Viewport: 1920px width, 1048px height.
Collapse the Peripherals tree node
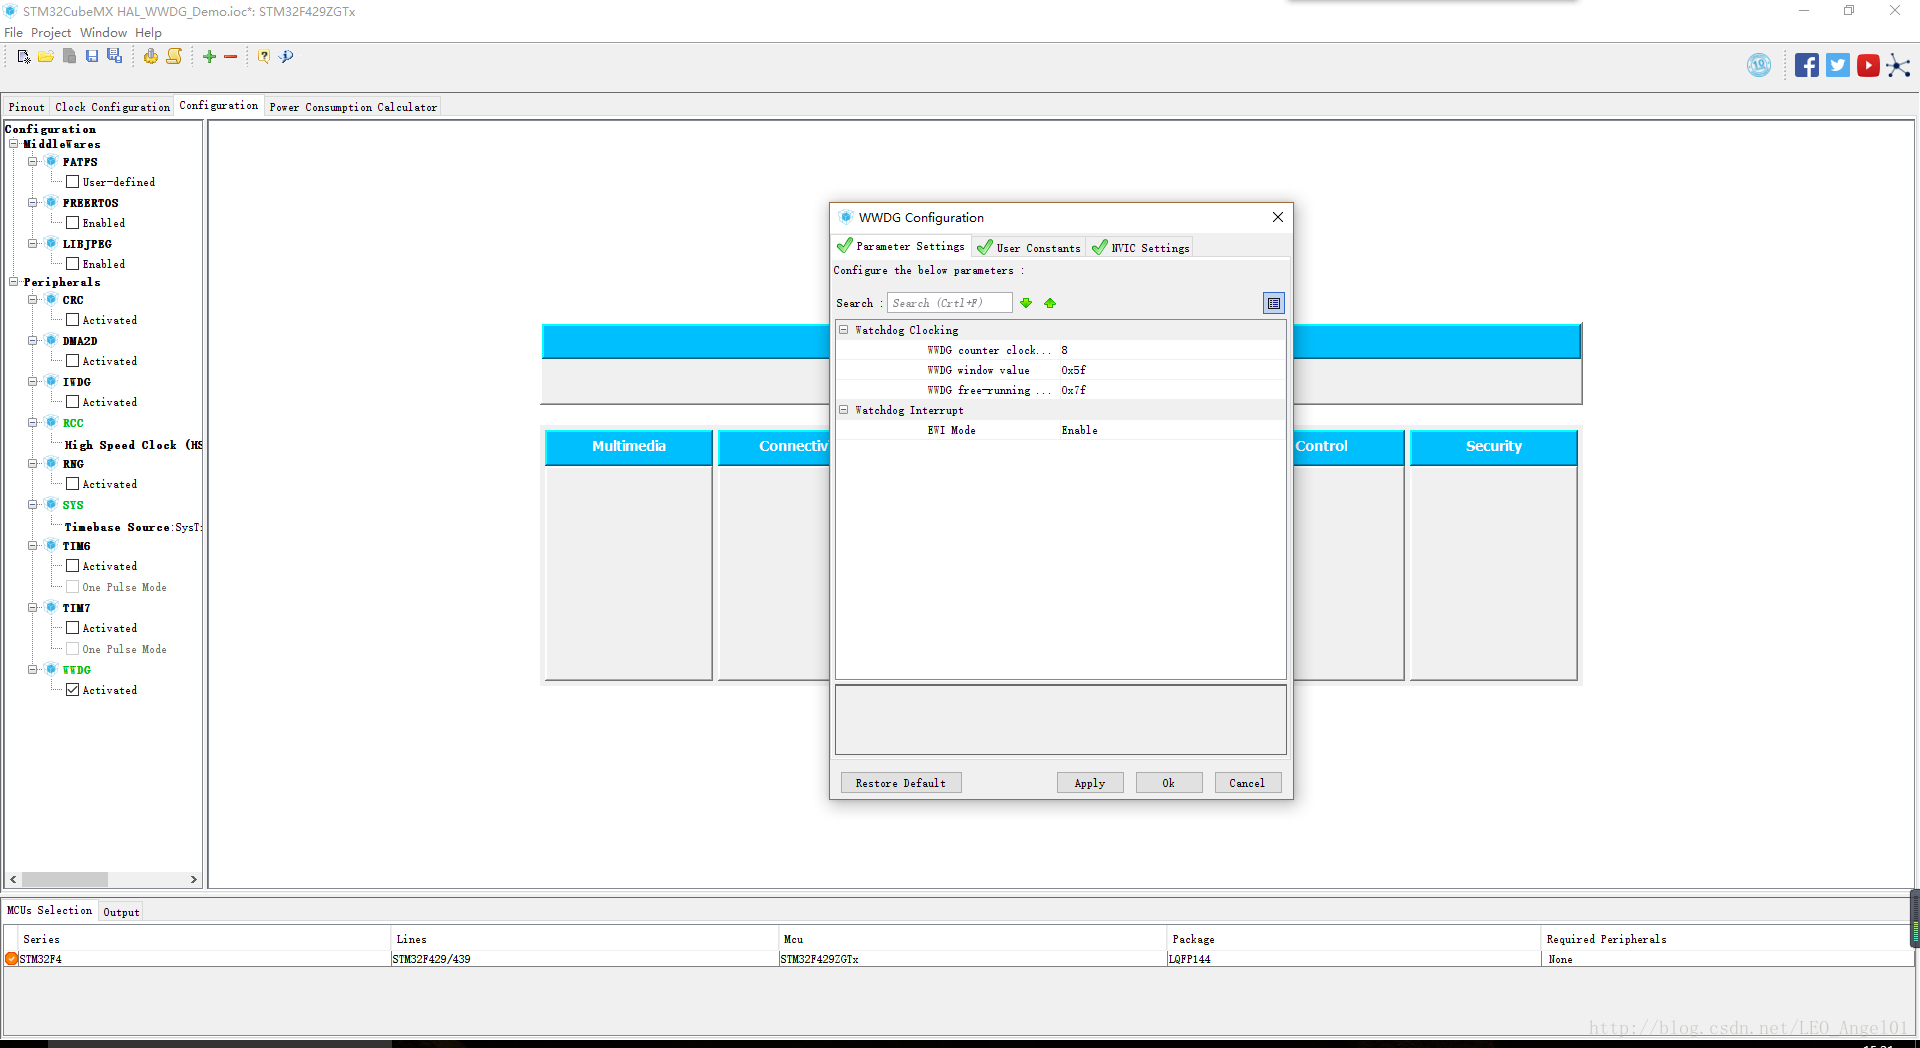[14, 282]
